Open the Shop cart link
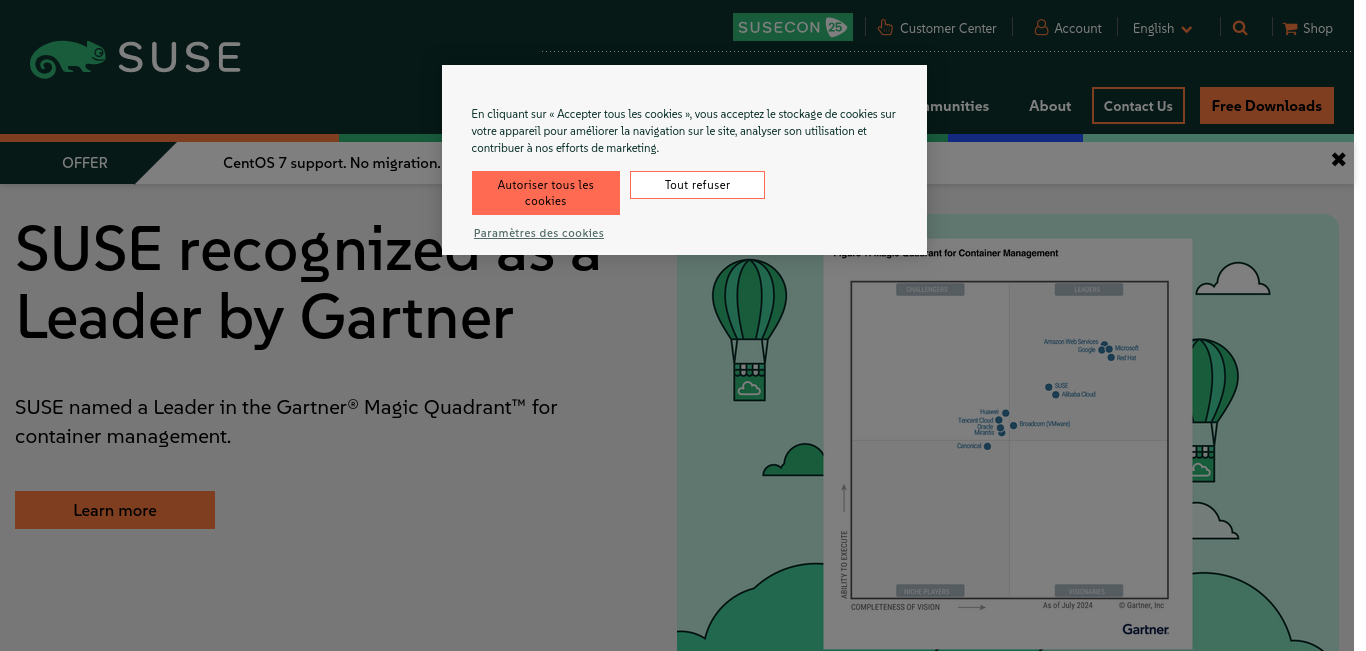The height and width of the screenshot is (651, 1366). pos(1308,28)
